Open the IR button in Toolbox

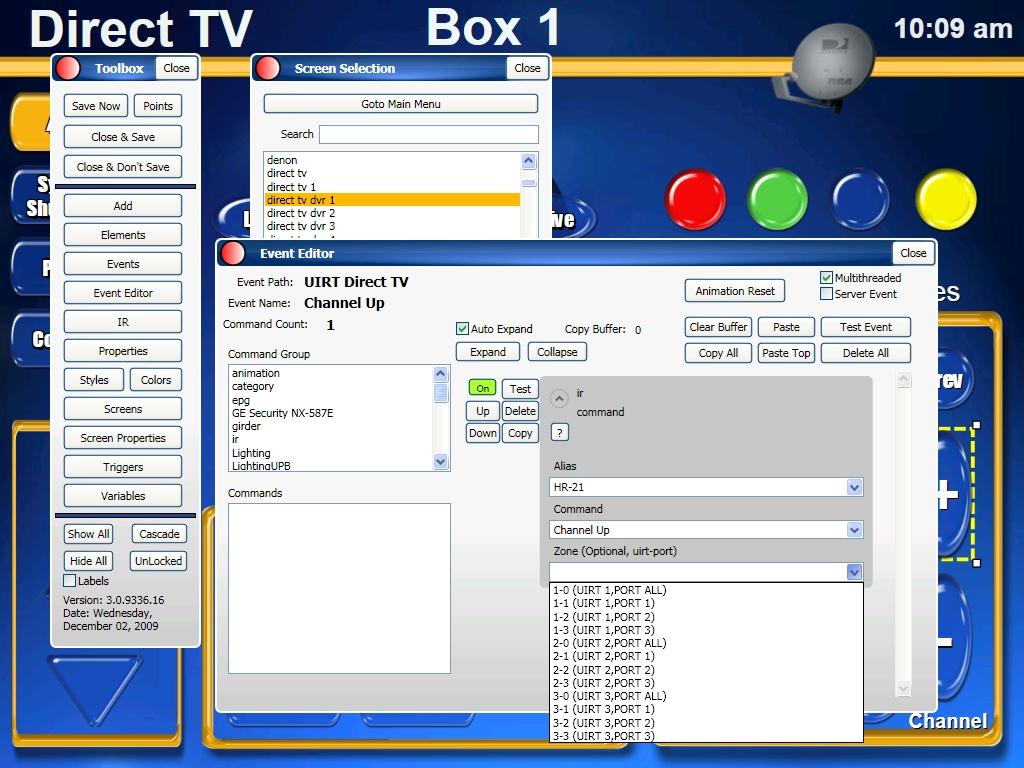tap(123, 322)
